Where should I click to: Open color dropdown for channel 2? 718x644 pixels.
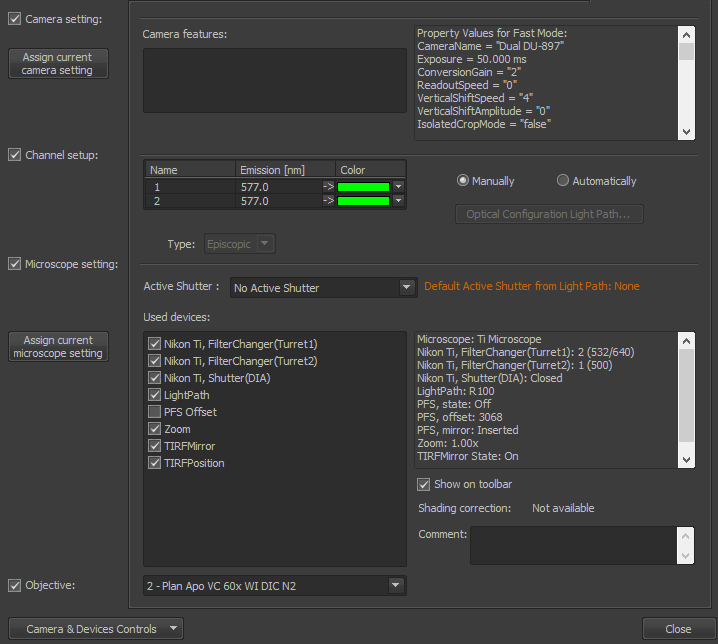[398, 200]
